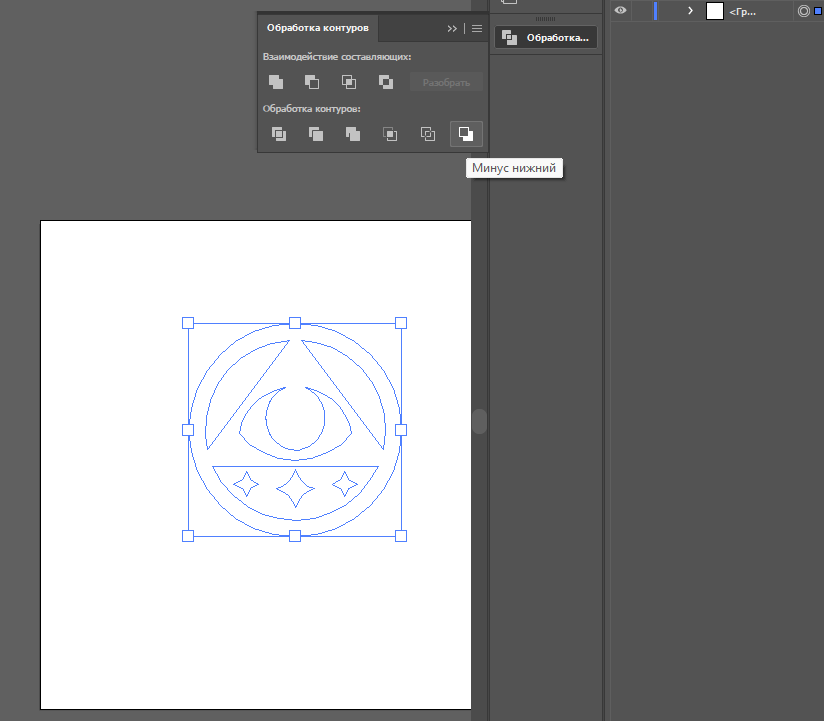The width and height of the screenshot is (824, 721).
Task: Click the layer target circle icon
Action: [x=804, y=11]
